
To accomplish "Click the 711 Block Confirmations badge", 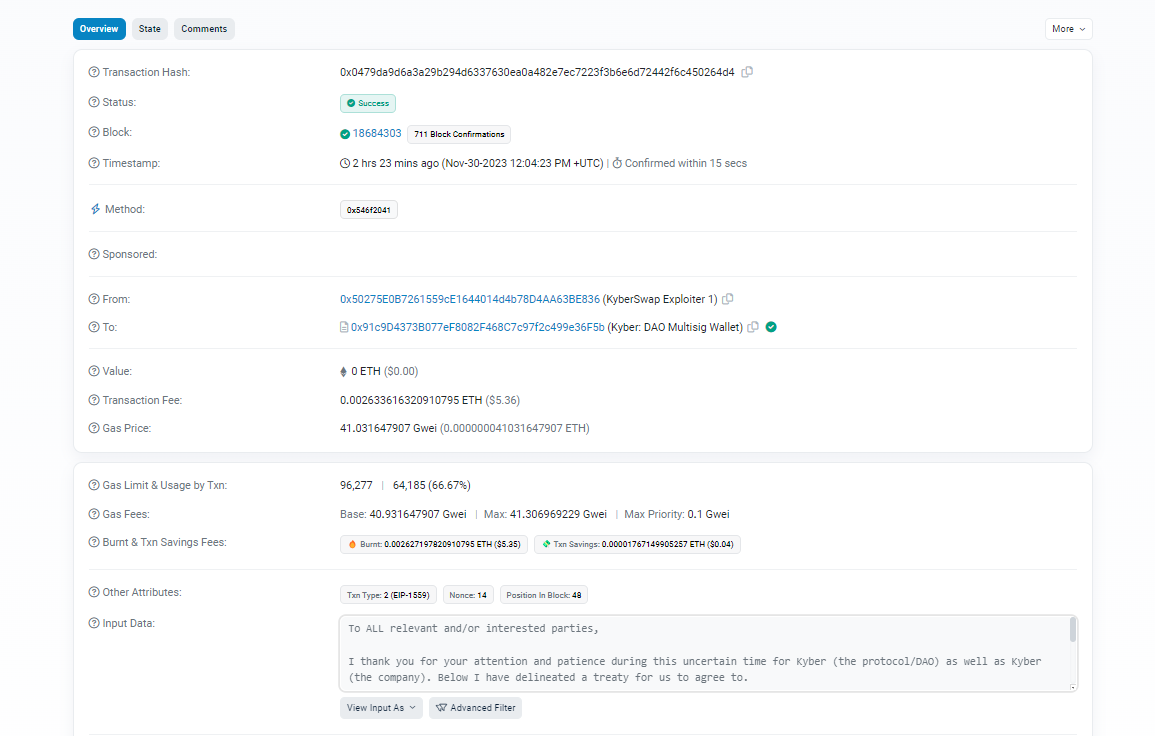I will [x=459, y=134].
